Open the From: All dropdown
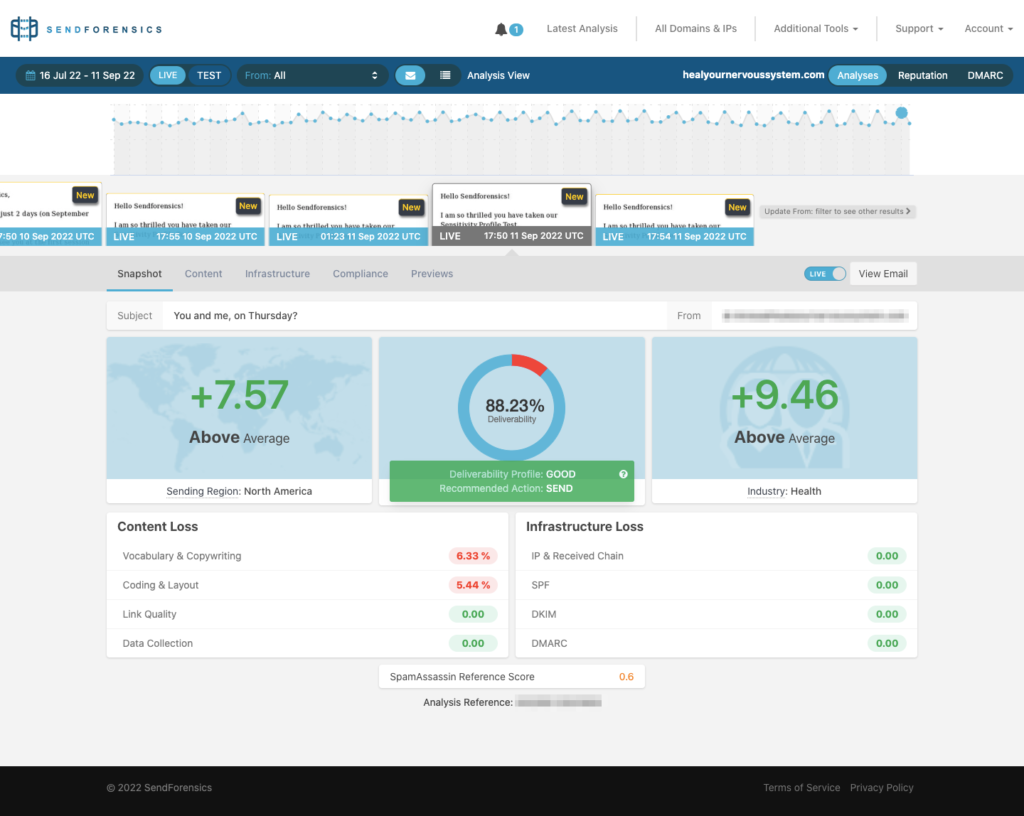The height and width of the screenshot is (816, 1024). pyautogui.click(x=312, y=75)
